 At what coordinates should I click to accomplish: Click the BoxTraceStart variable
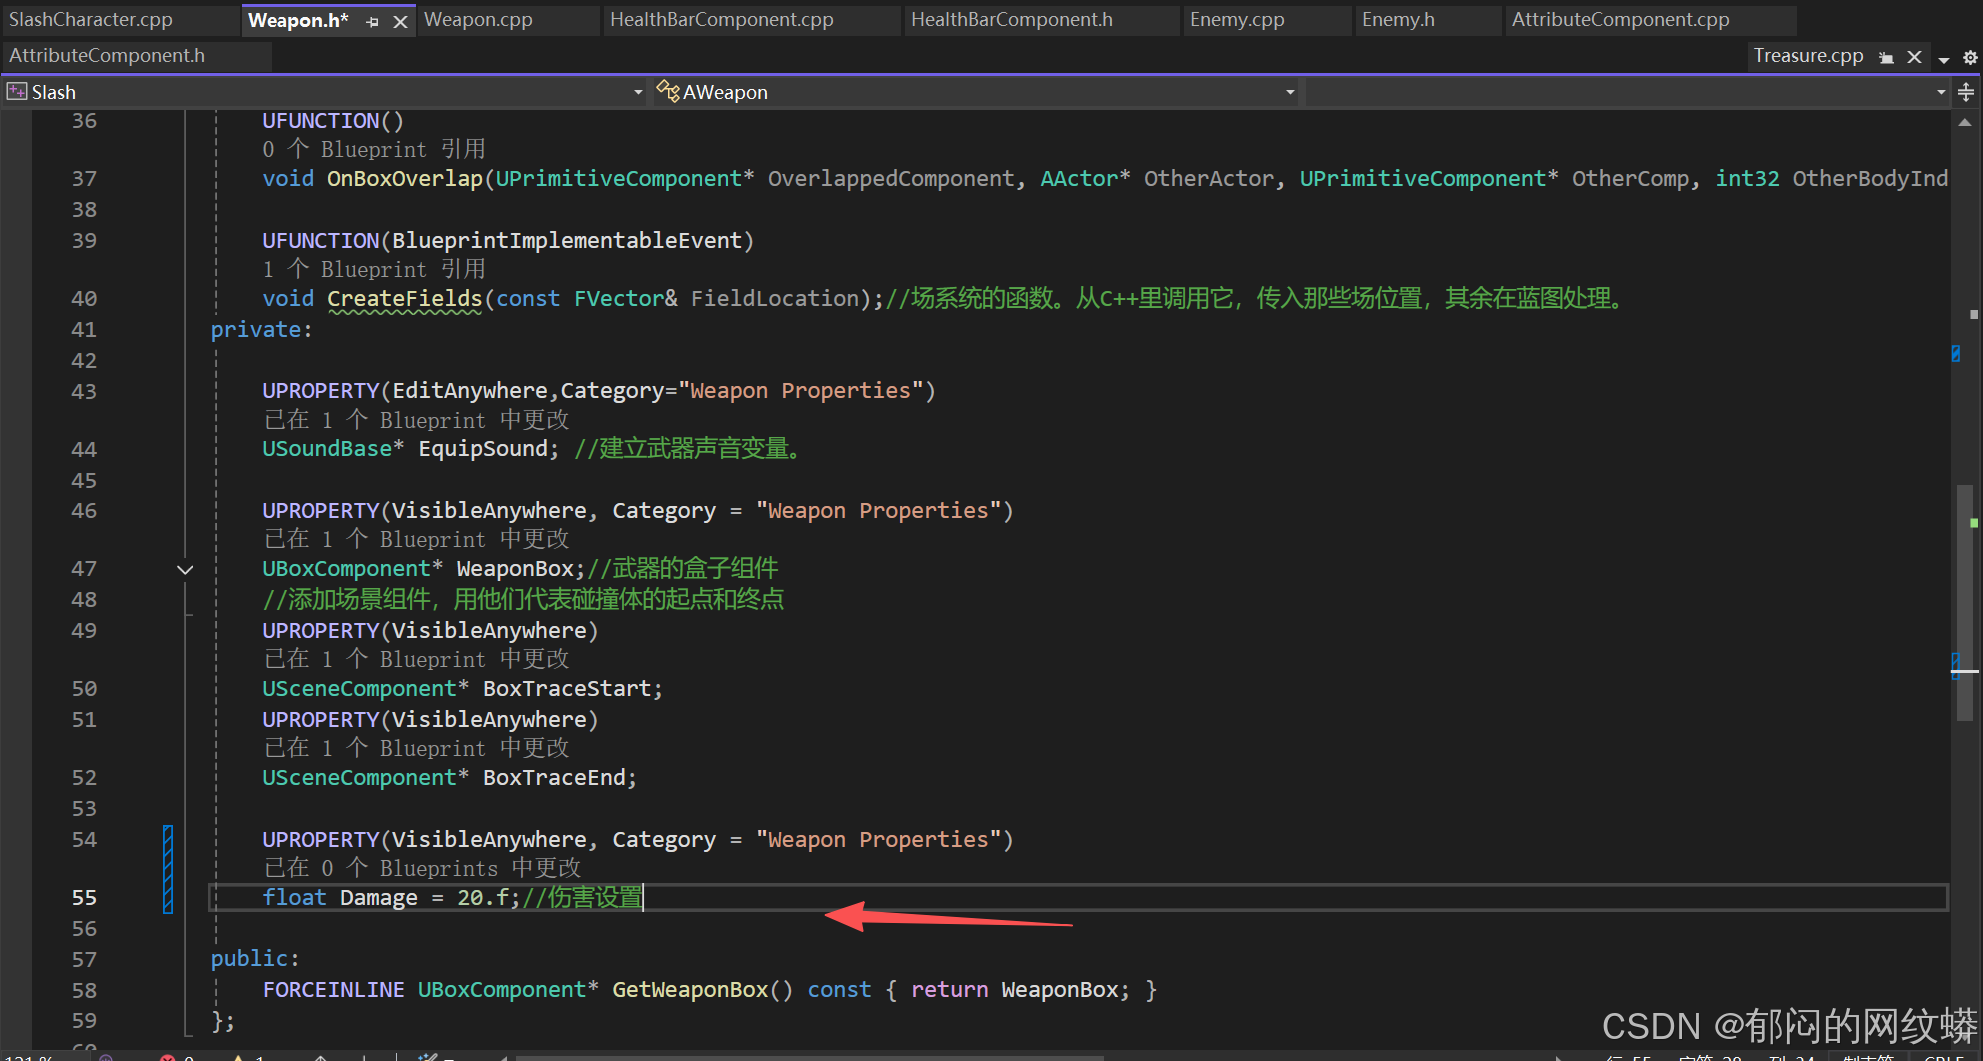(x=567, y=689)
